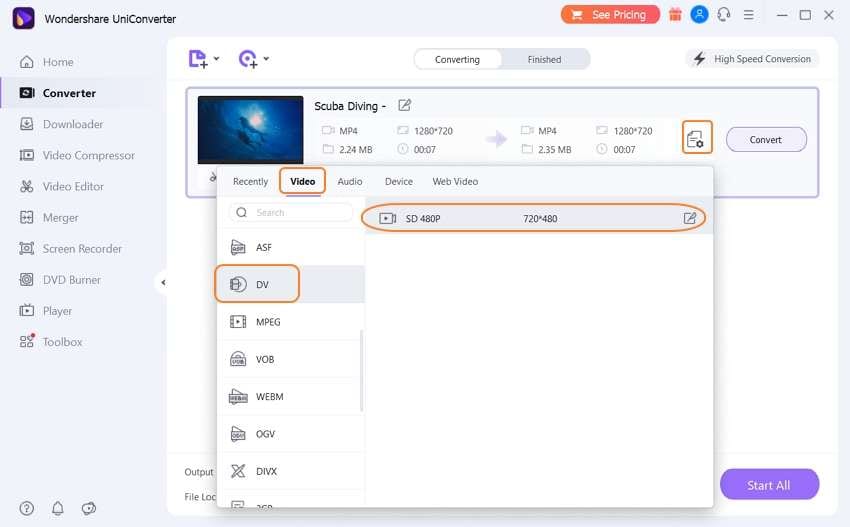This screenshot has height=527, width=850.
Task: Open the Add Files icon
Action: [x=198, y=59]
